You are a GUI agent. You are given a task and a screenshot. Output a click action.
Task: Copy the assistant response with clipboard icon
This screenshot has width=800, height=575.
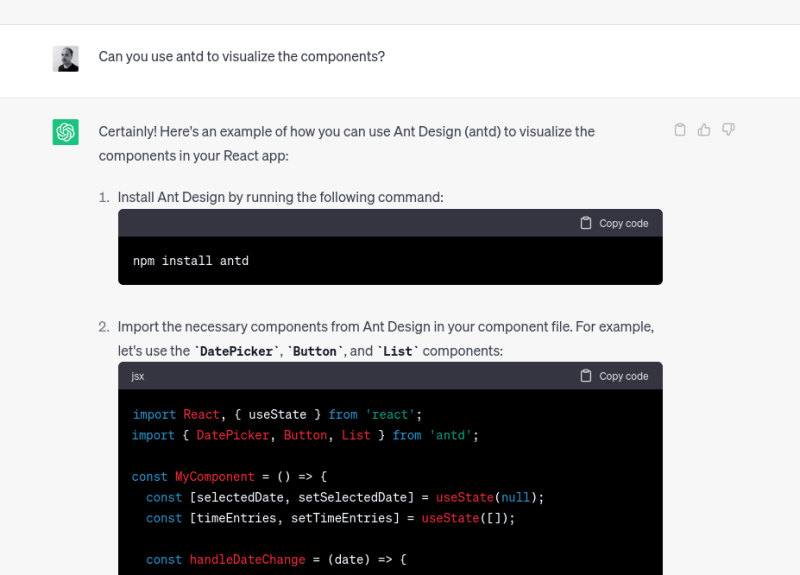point(680,130)
